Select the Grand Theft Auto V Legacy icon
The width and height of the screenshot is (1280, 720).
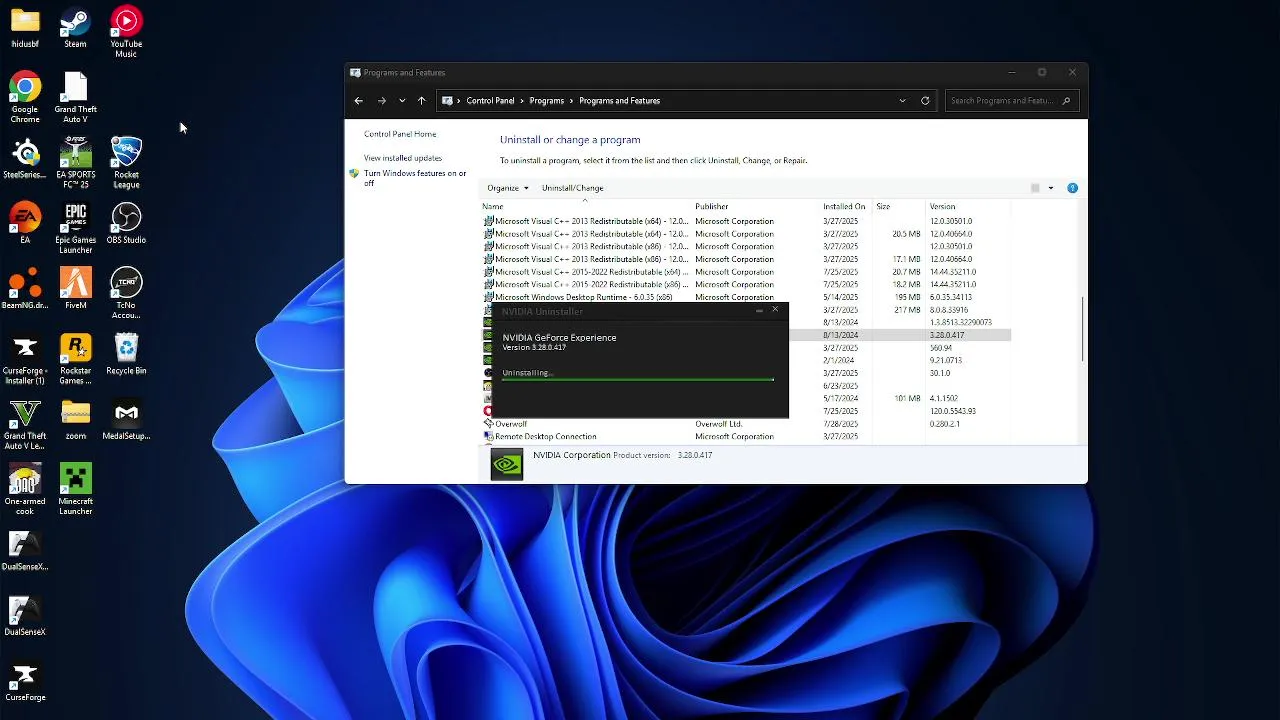25,425
